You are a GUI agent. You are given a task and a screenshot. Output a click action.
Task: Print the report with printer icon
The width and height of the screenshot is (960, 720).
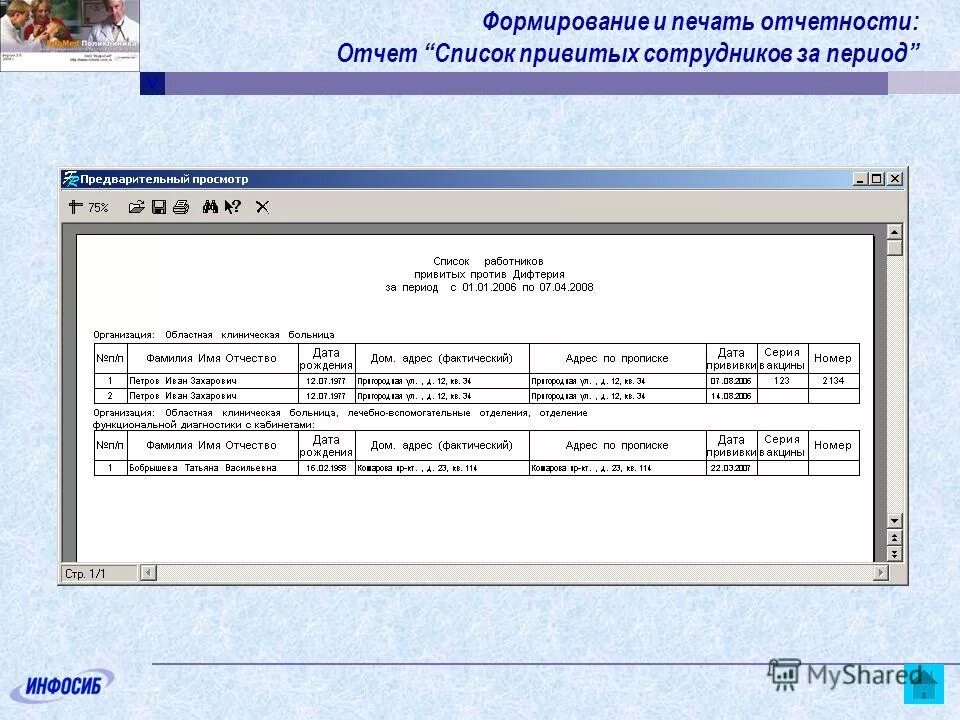pos(181,207)
